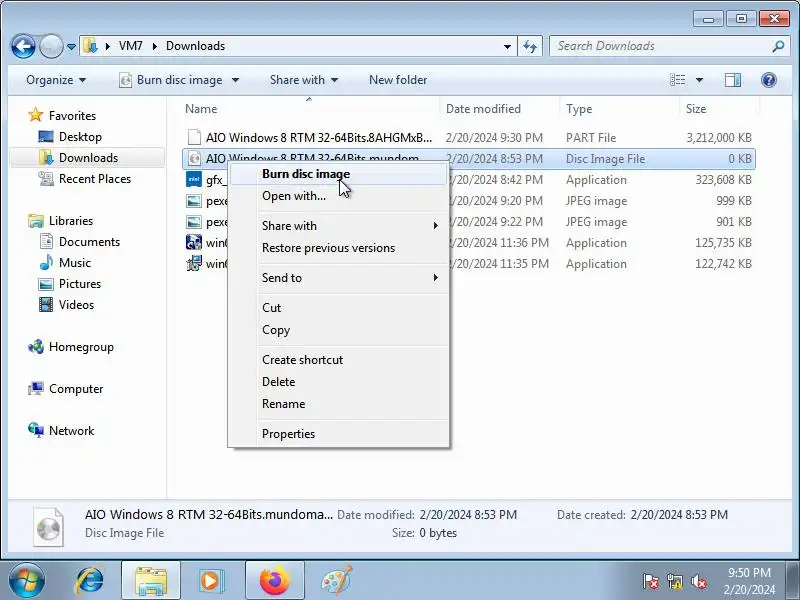The image size is (800, 600).
Task: Change view using the view icon
Action: click(x=678, y=80)
